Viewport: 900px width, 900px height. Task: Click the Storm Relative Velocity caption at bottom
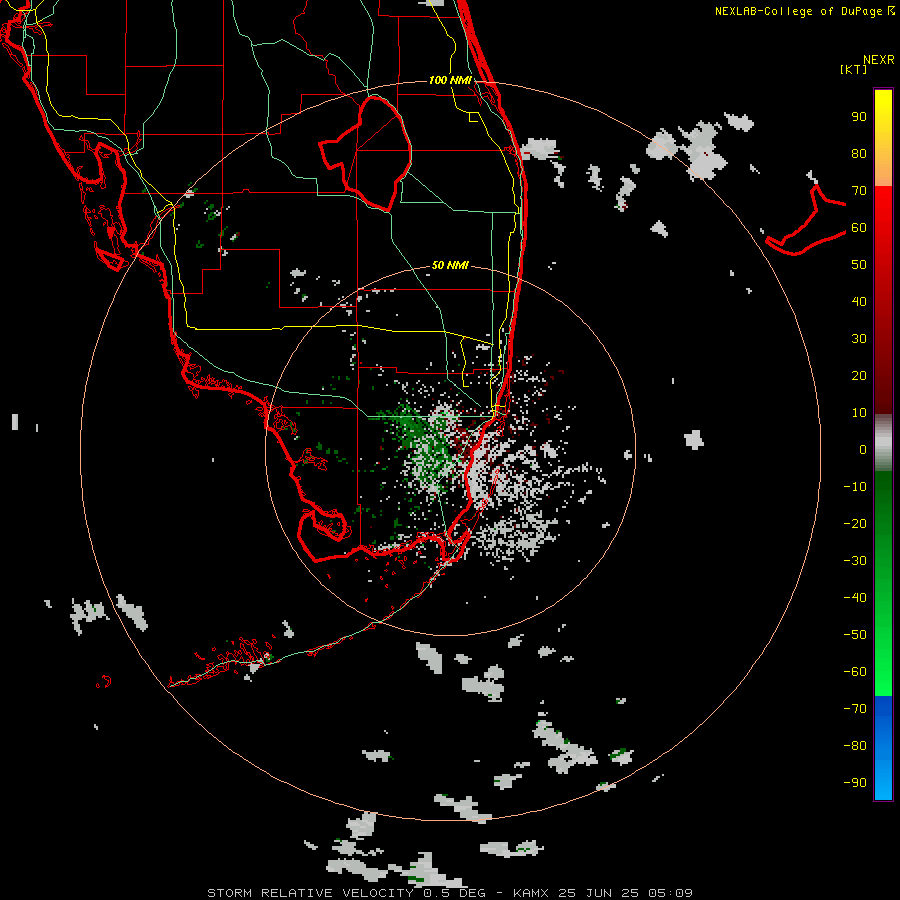450,893
